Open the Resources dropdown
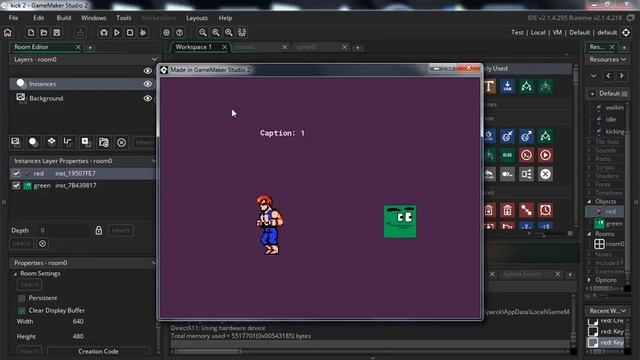 click(x=607, y=60)
